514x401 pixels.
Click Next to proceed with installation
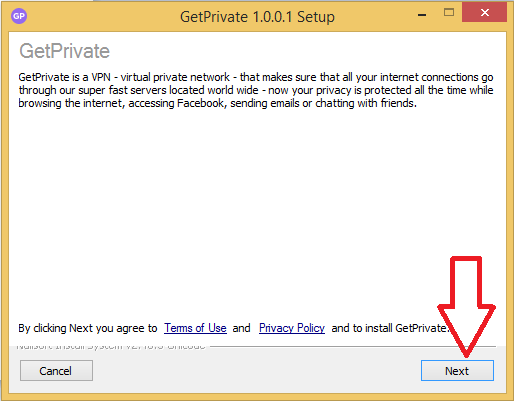[x=457, y=371]
